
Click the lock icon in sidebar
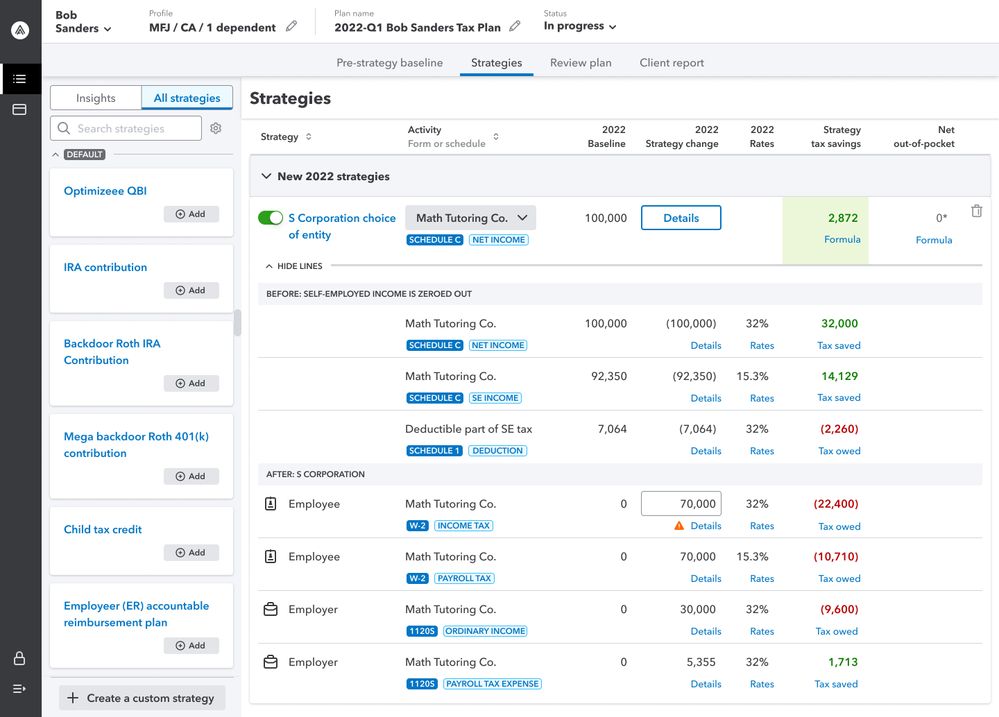[x=20, y=658]
